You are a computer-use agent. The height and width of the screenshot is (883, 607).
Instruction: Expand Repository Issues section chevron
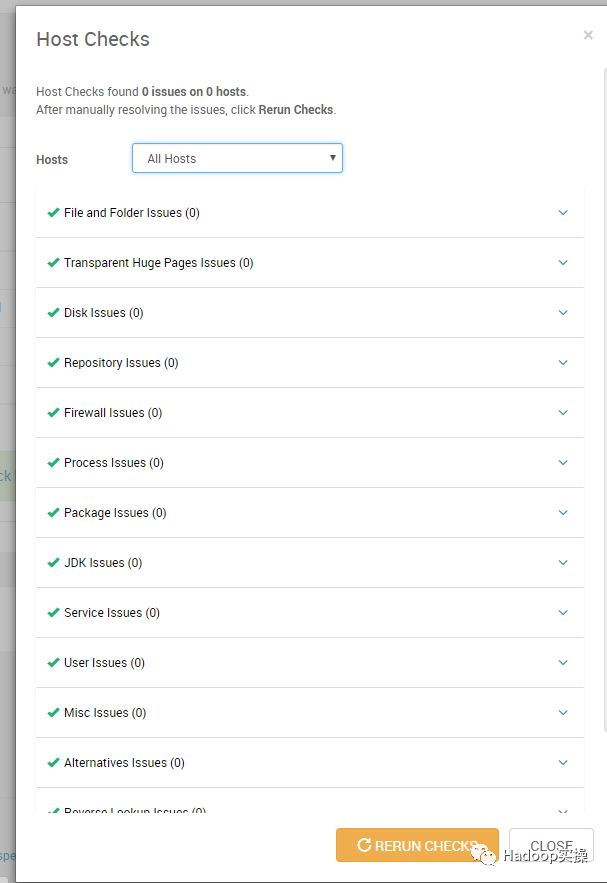[x=563, y=363]
